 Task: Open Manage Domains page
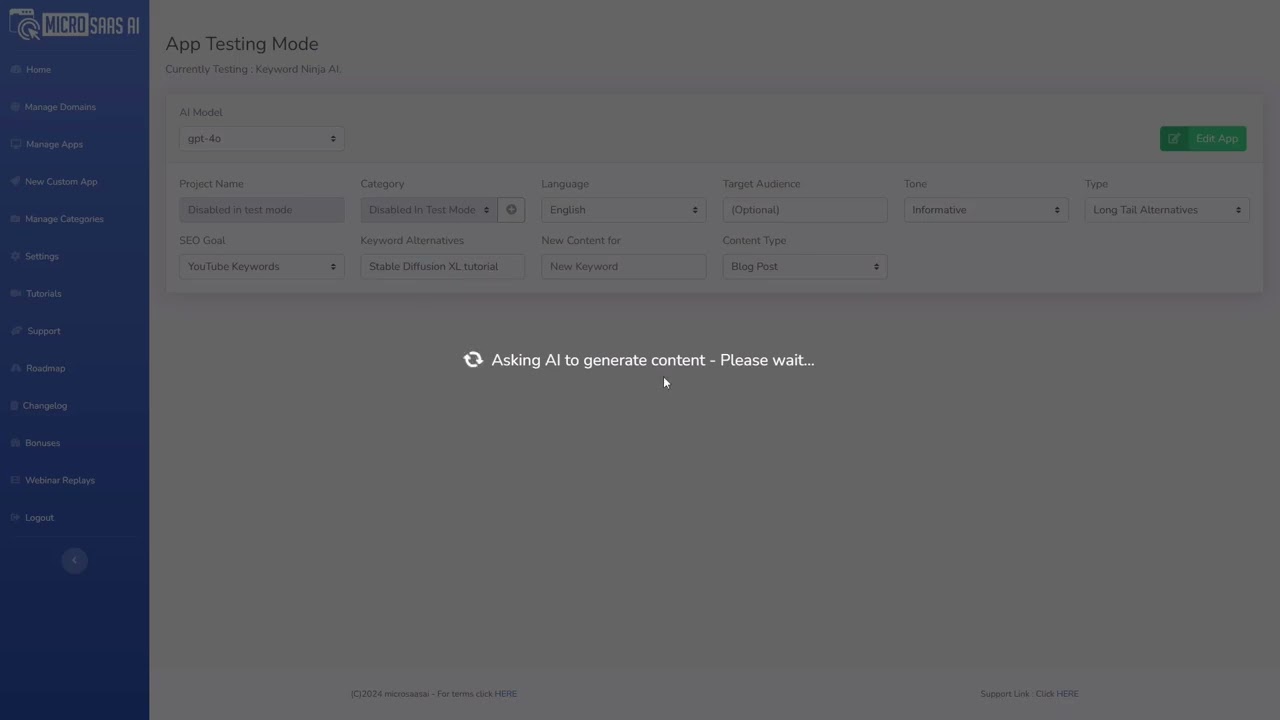click(60, 107)
